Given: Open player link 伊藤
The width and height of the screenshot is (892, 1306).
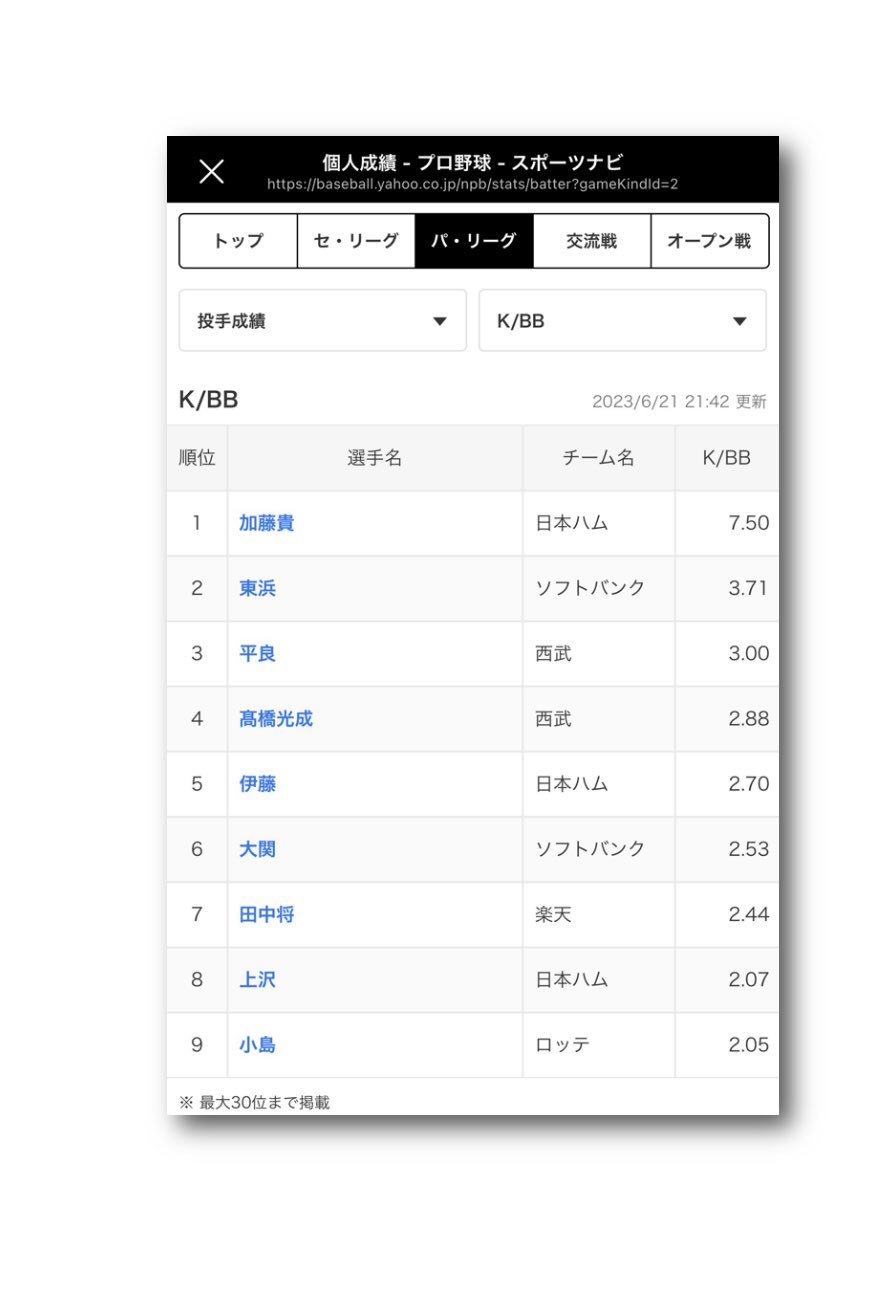Looking at the screenshot, I should 257,784.
